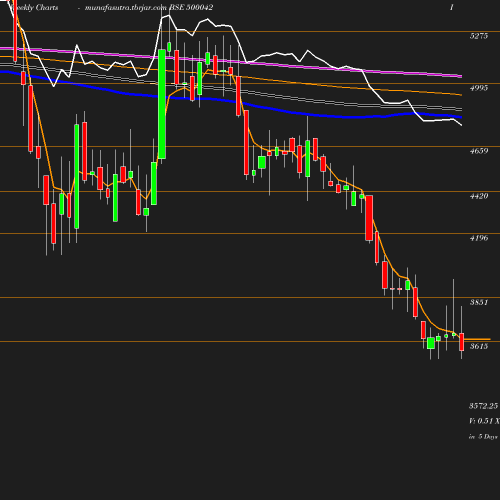Click the 4420 price level label
Screen dimensions: 500x500
tap(479, 196)
